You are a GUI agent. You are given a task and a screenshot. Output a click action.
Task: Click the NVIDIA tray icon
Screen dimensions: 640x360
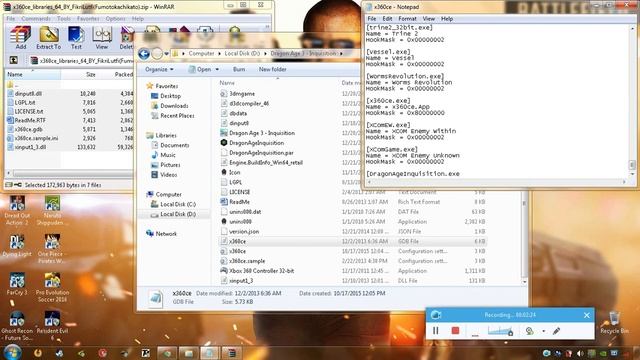click(x=603, y=353)
